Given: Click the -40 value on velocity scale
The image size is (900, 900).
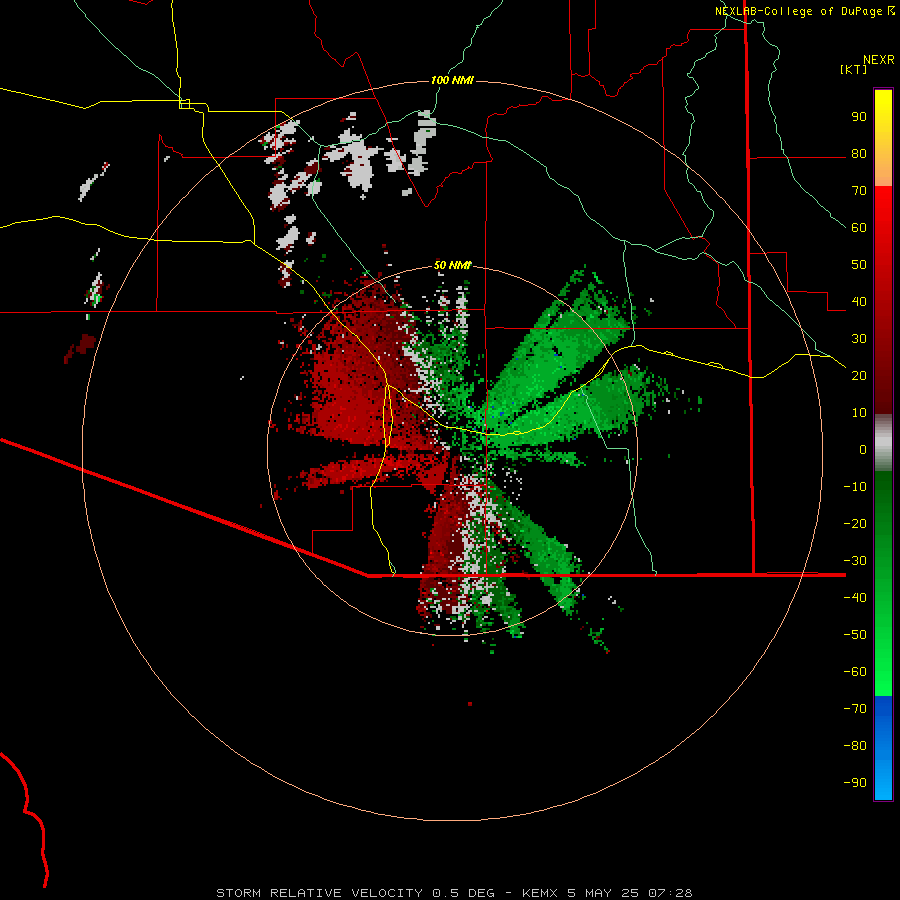Looking at the screenshot, I should (855, 598).
